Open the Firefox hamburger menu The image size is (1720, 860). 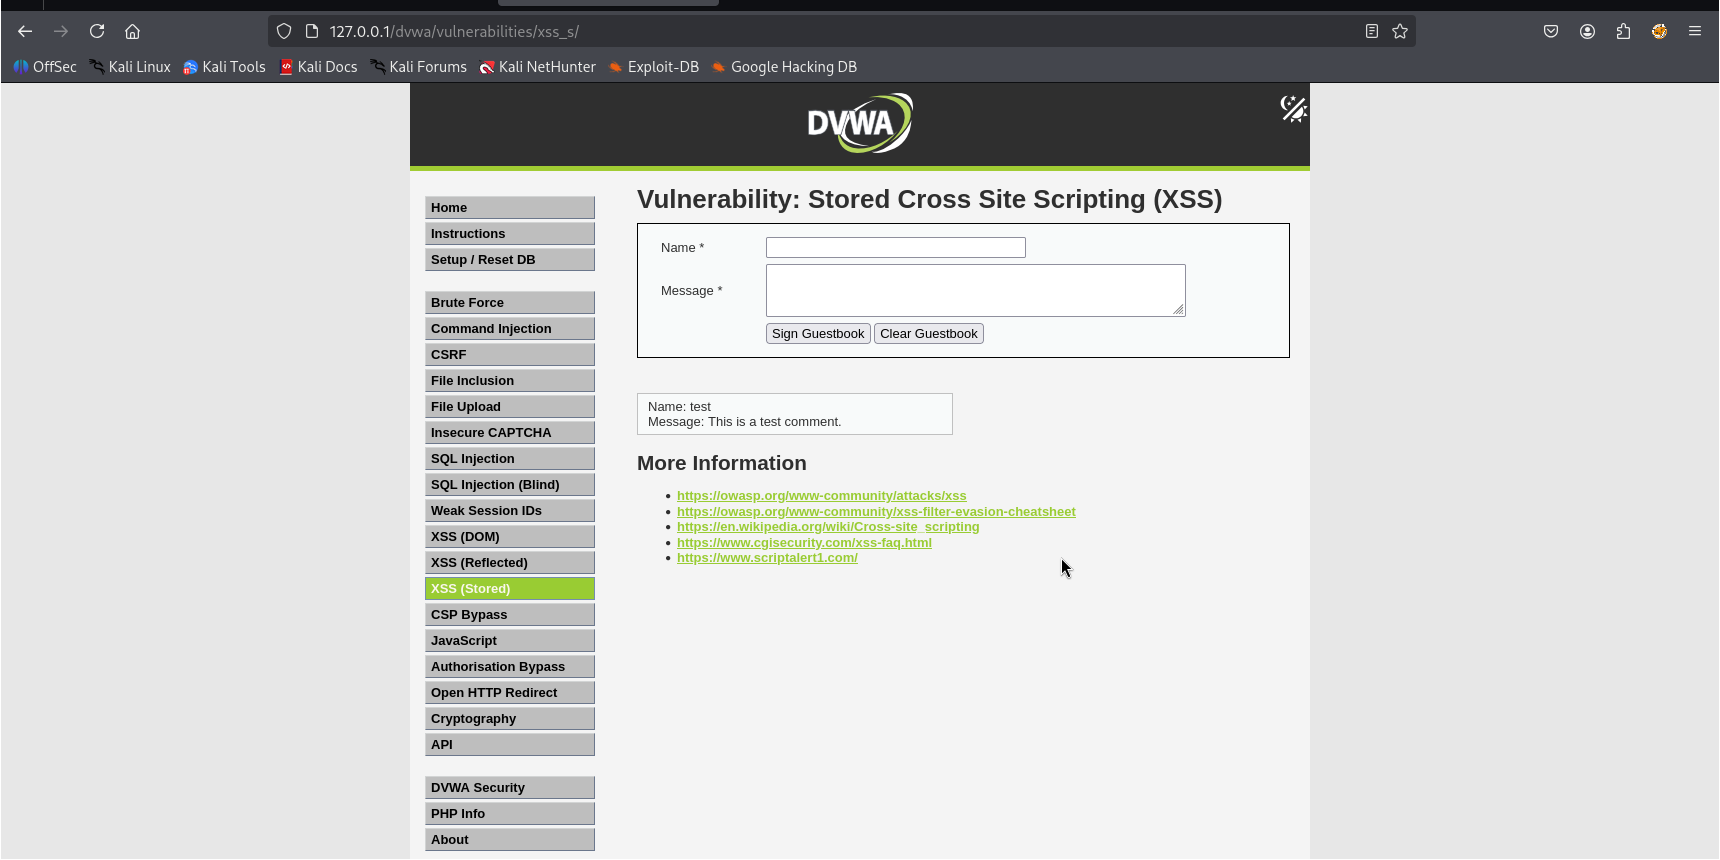[x=1695, y=31]
